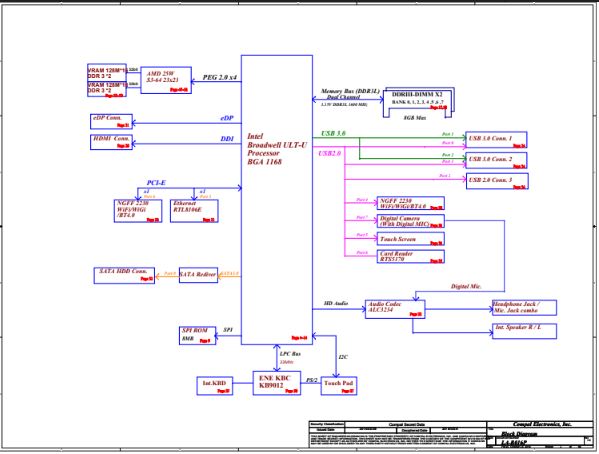Select the Headphone Jack / Mic combo box

click(524, 308)
